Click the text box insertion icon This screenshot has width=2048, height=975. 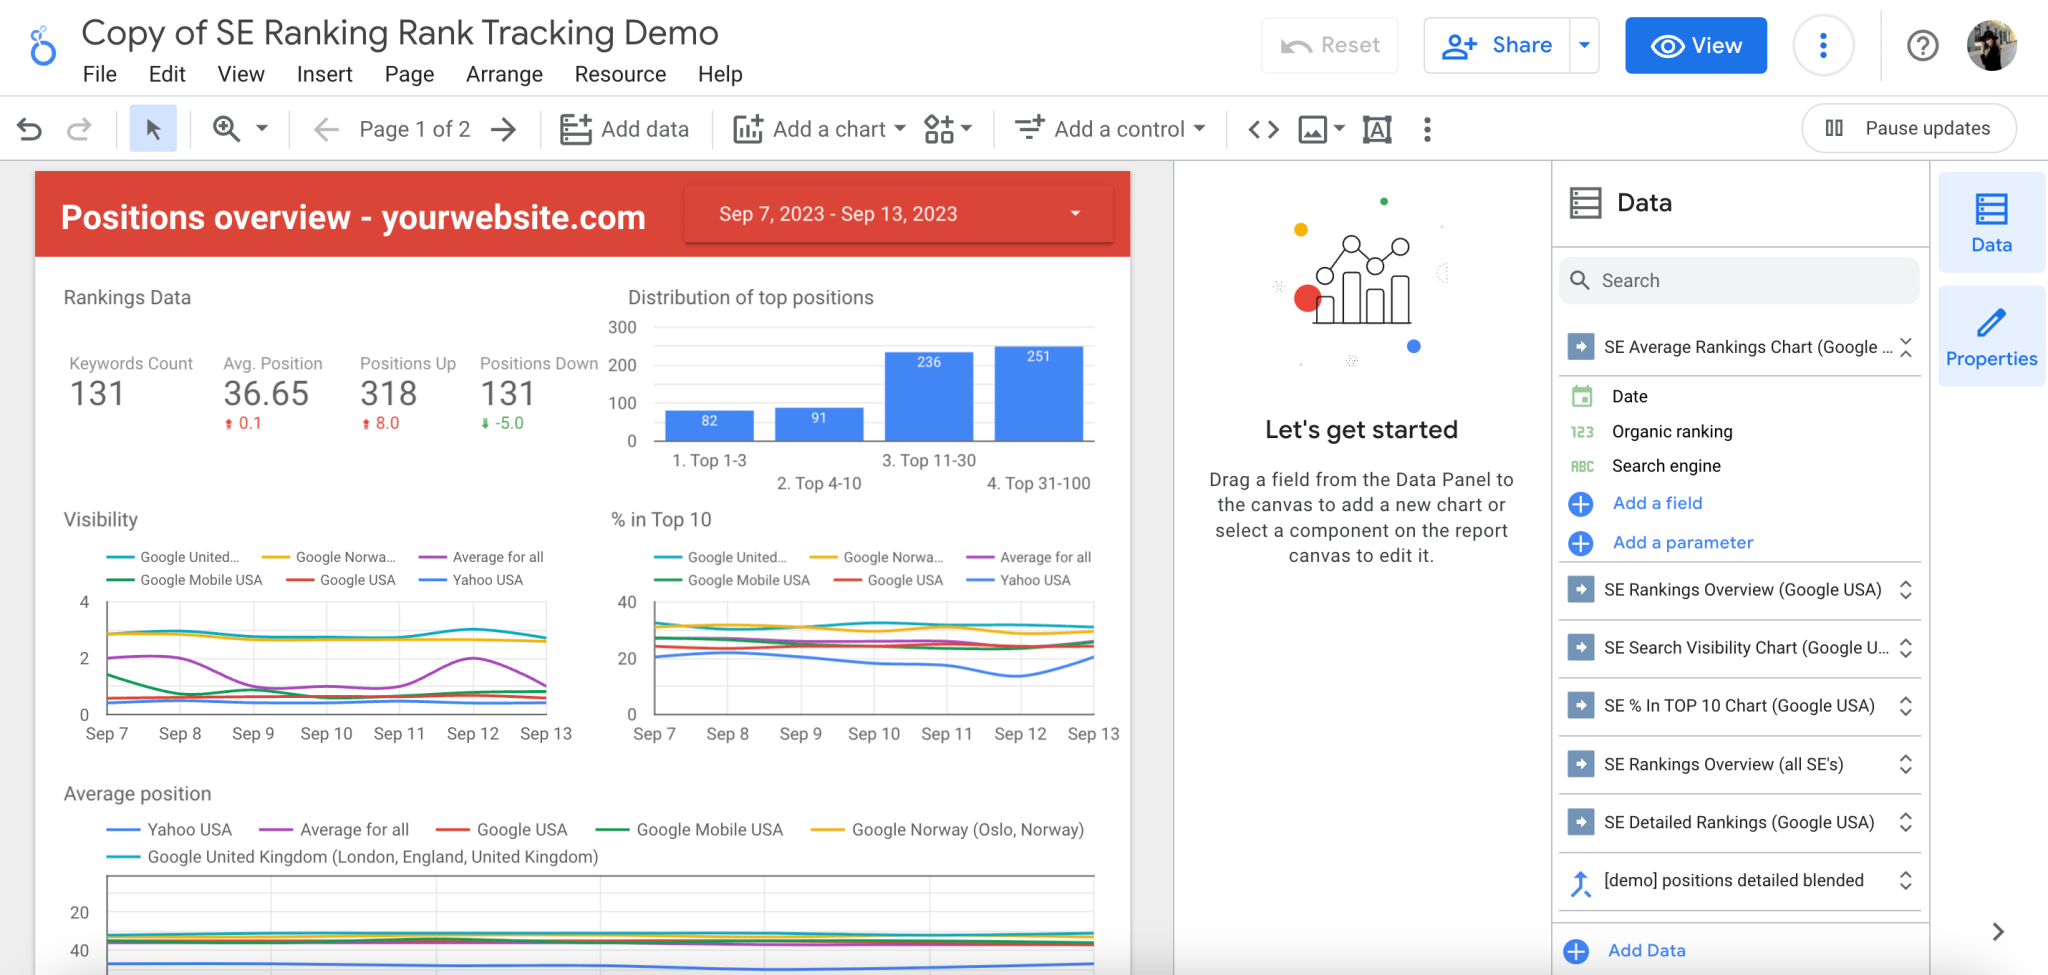pyautogui.click(x=1377, y=128)
